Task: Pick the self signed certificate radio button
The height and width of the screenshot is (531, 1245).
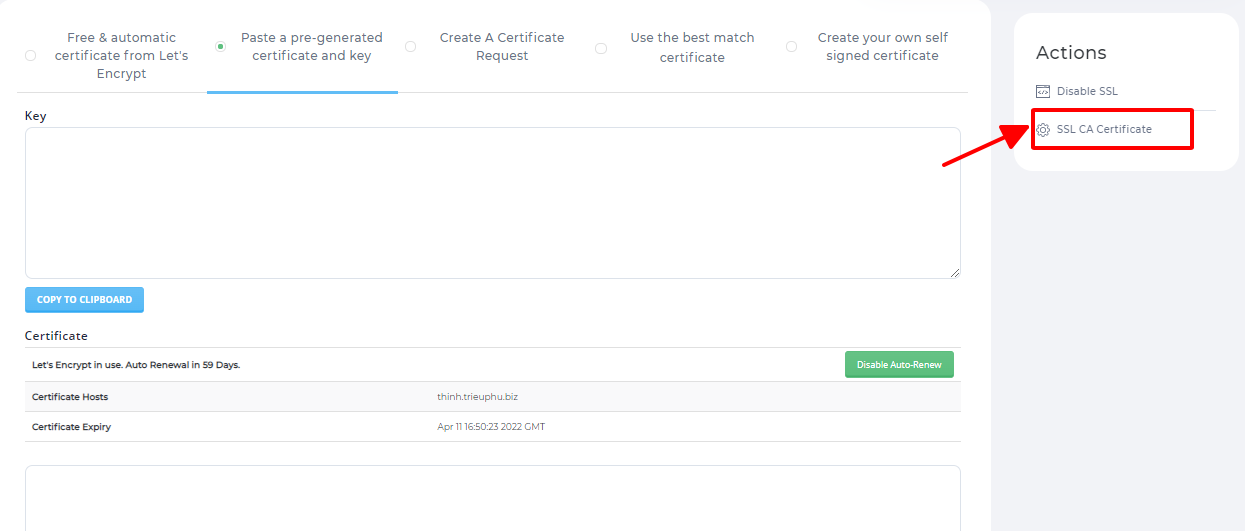Action: [791, 46]
